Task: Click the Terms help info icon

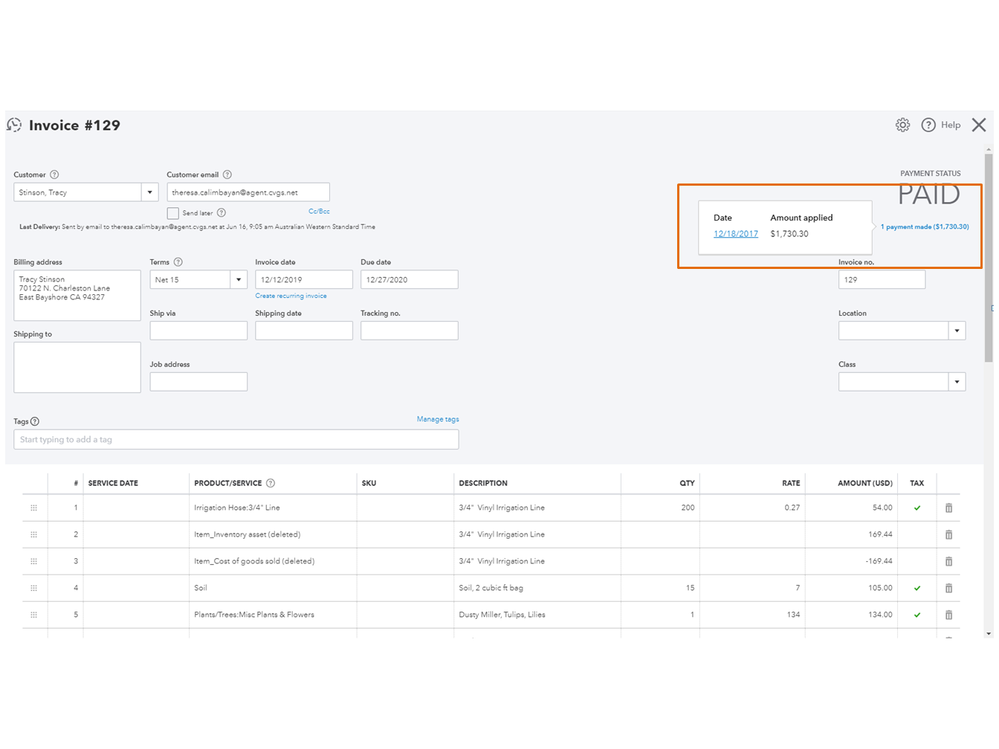Action: pos(178,262)
